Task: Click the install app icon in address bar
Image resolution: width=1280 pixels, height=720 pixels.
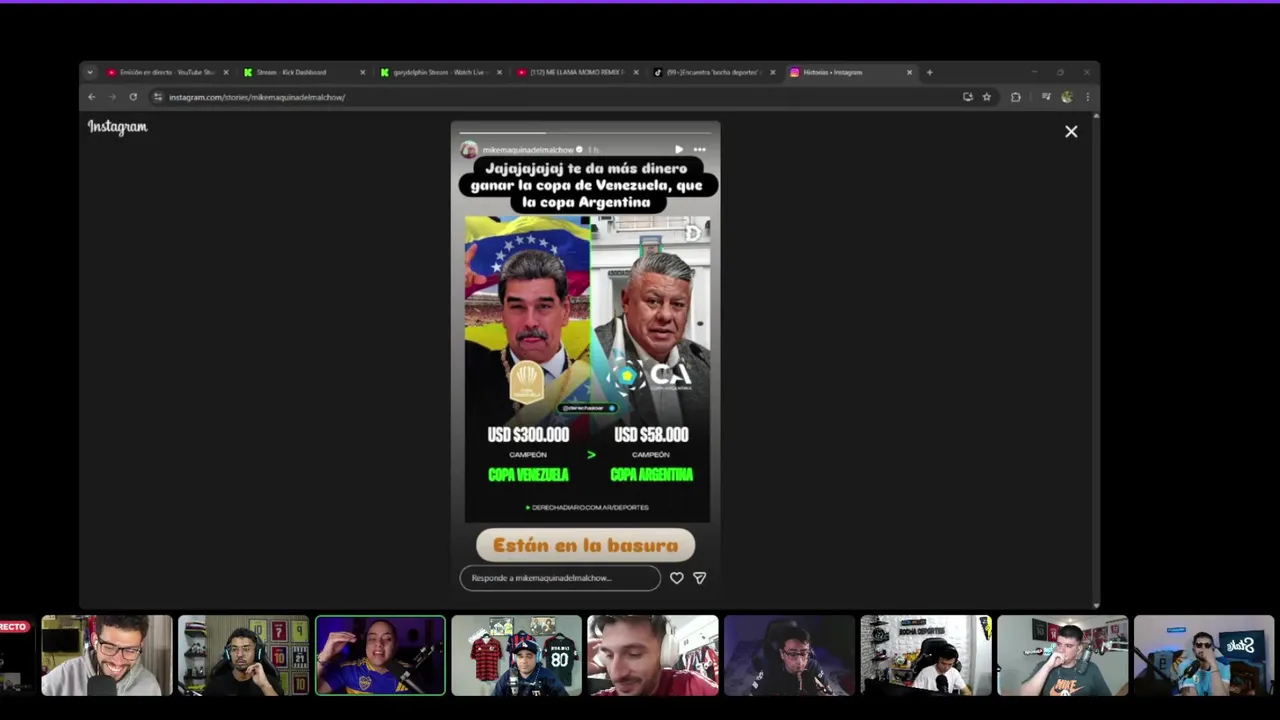Action: pos(967,97)
